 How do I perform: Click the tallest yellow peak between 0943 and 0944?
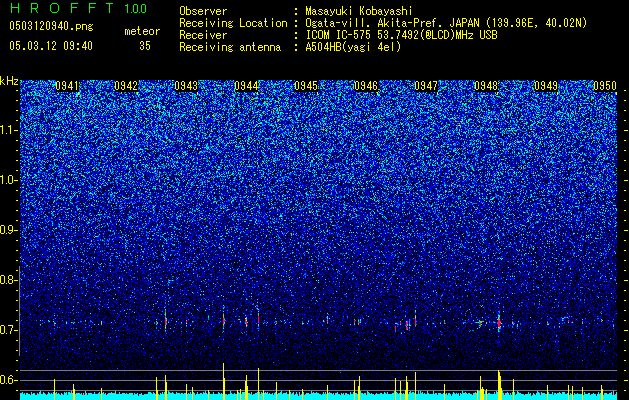tap(223, 381)
